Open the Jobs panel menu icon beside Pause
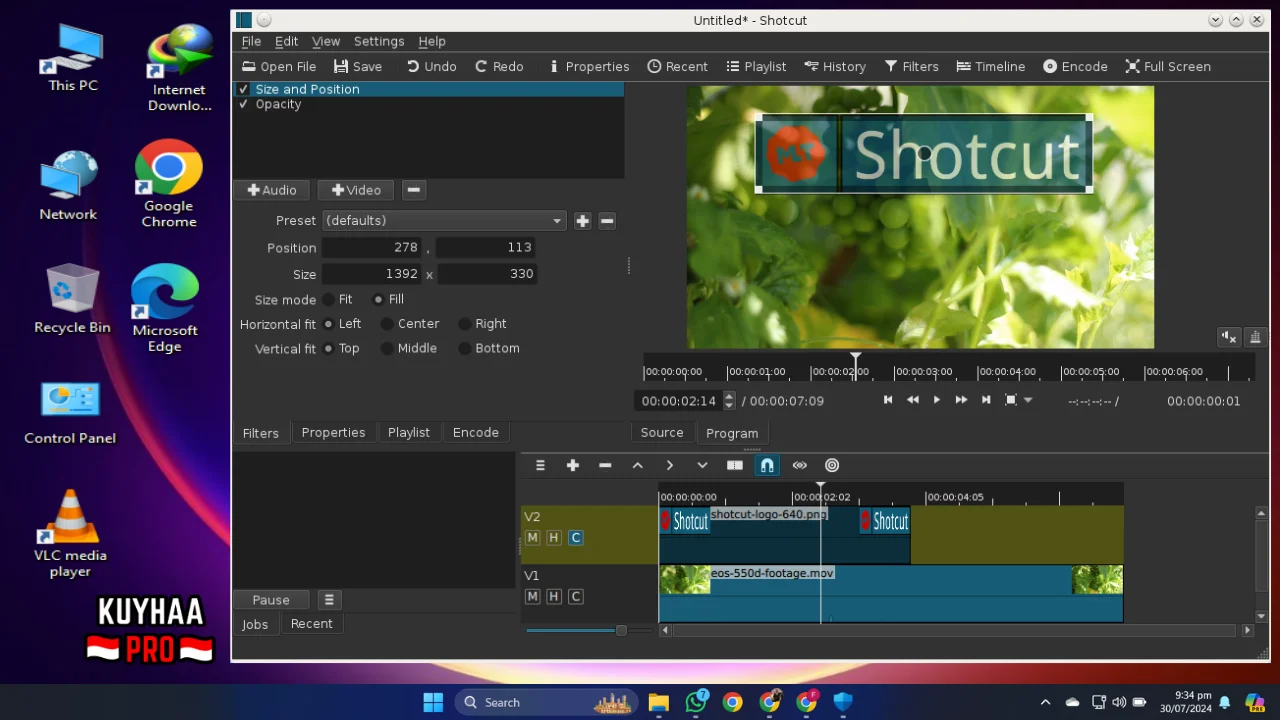This screenshot has height=720, width=1280. [329, 600]
